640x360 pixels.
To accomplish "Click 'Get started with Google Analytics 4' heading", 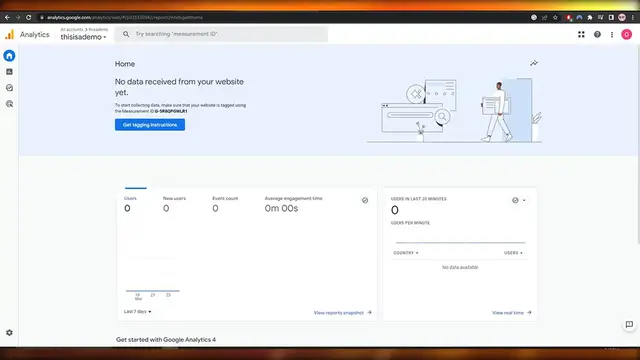I will tap(166, 340).
